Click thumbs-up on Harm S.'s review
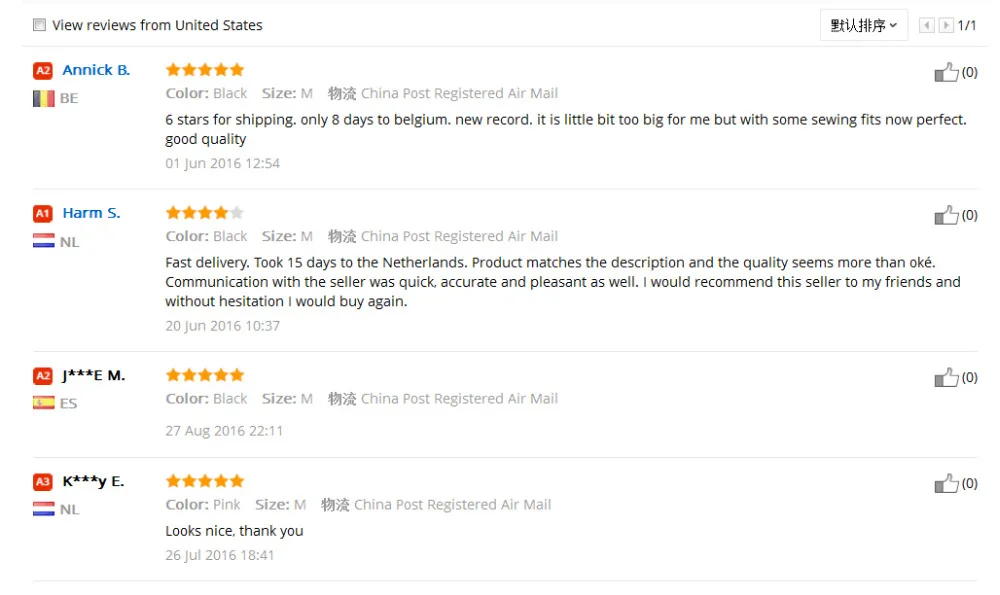Image resolution: width=1000 pixels, height=595 pixels. tap(945, 215)
